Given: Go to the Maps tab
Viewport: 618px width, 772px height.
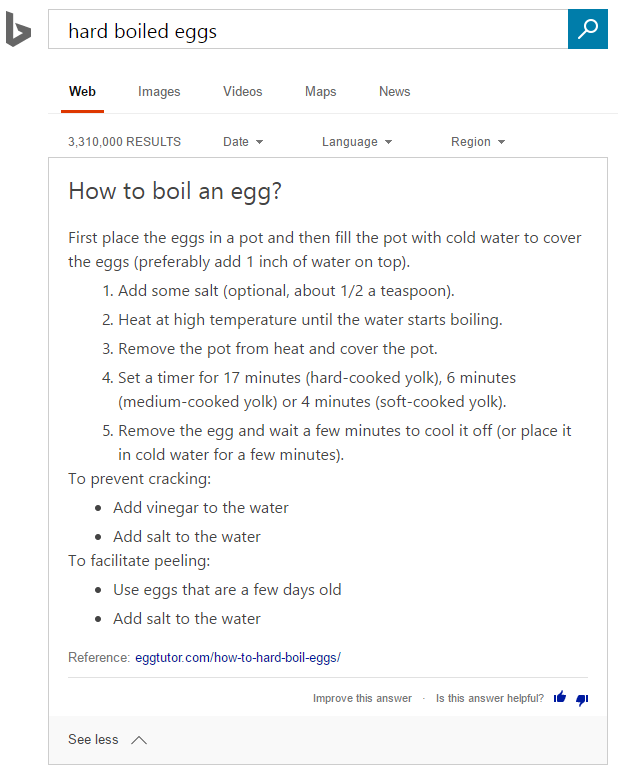Looking at the screenshot, I should coord(320,92).
